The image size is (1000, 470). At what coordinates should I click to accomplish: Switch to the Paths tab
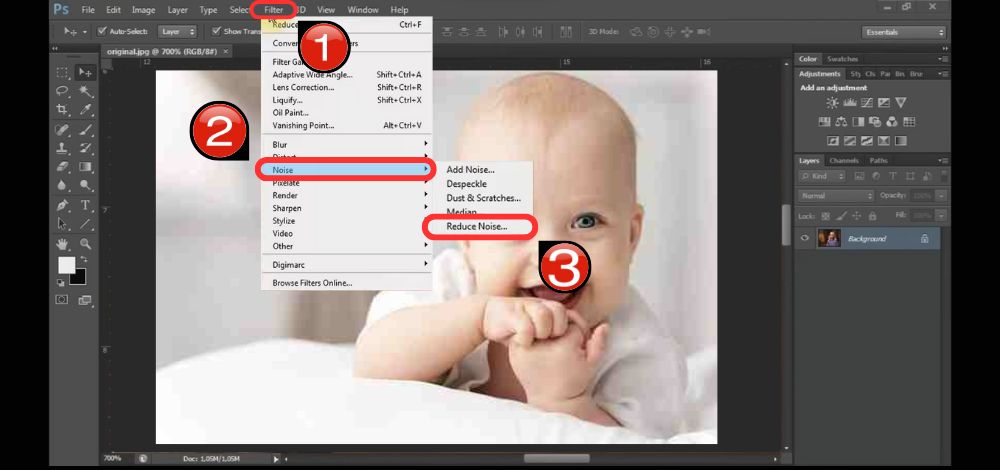click(878, 161)
